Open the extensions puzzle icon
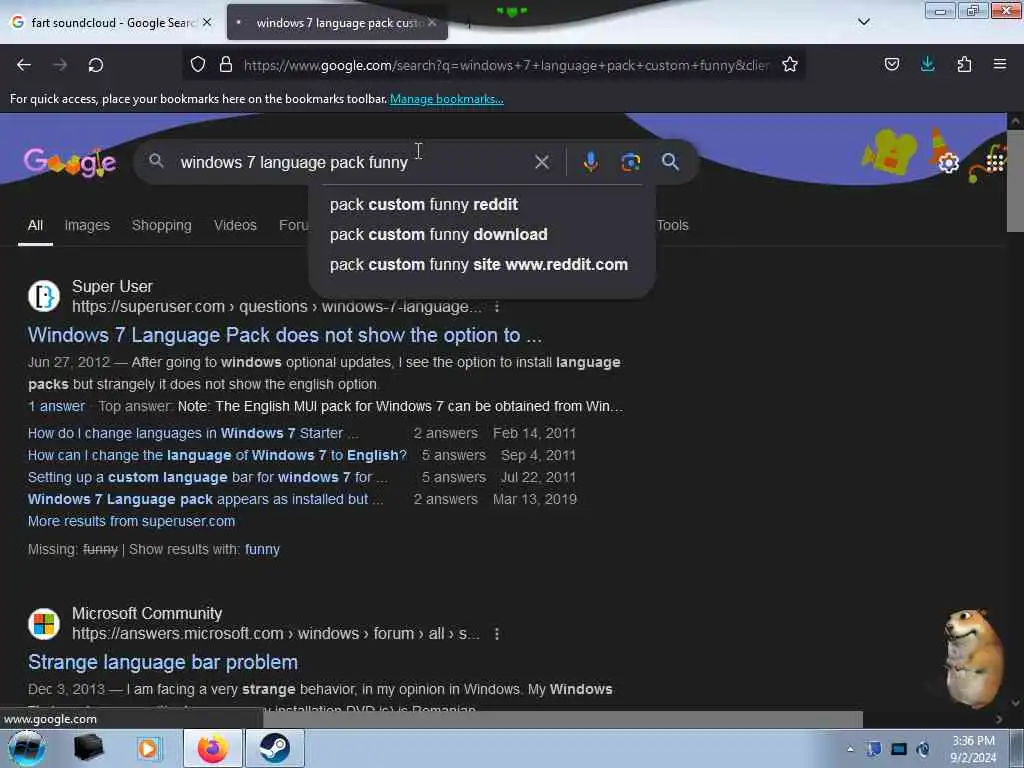 click(x=964, y=65)
